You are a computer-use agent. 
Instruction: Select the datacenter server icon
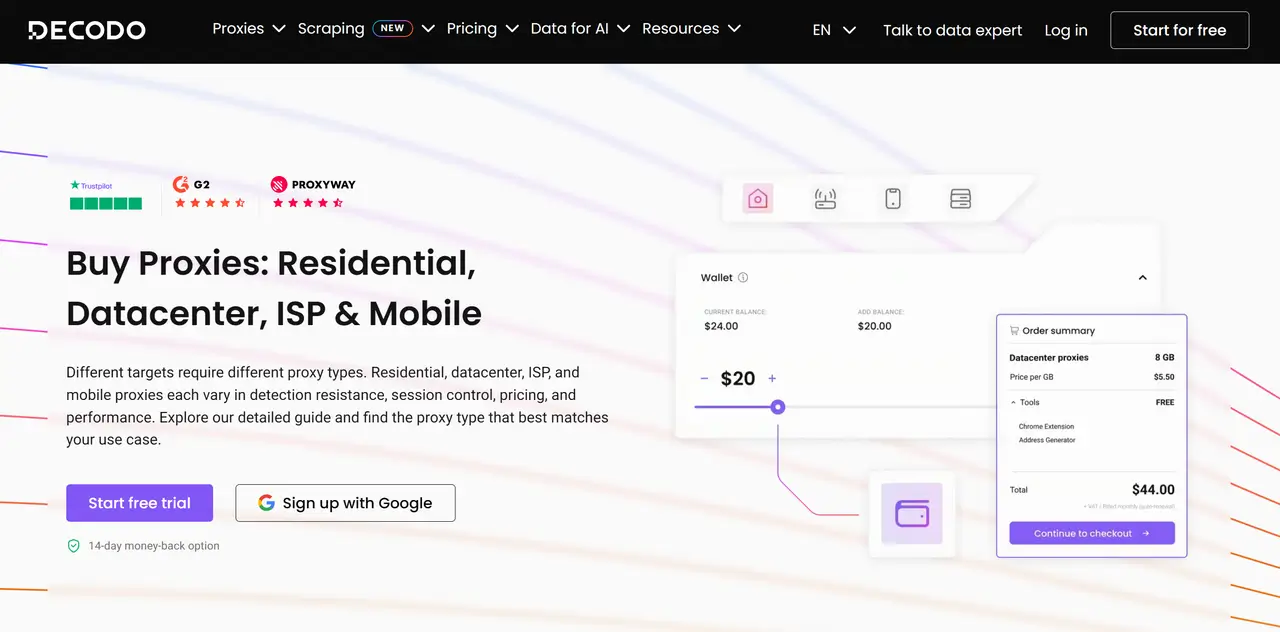coord(960,199)
